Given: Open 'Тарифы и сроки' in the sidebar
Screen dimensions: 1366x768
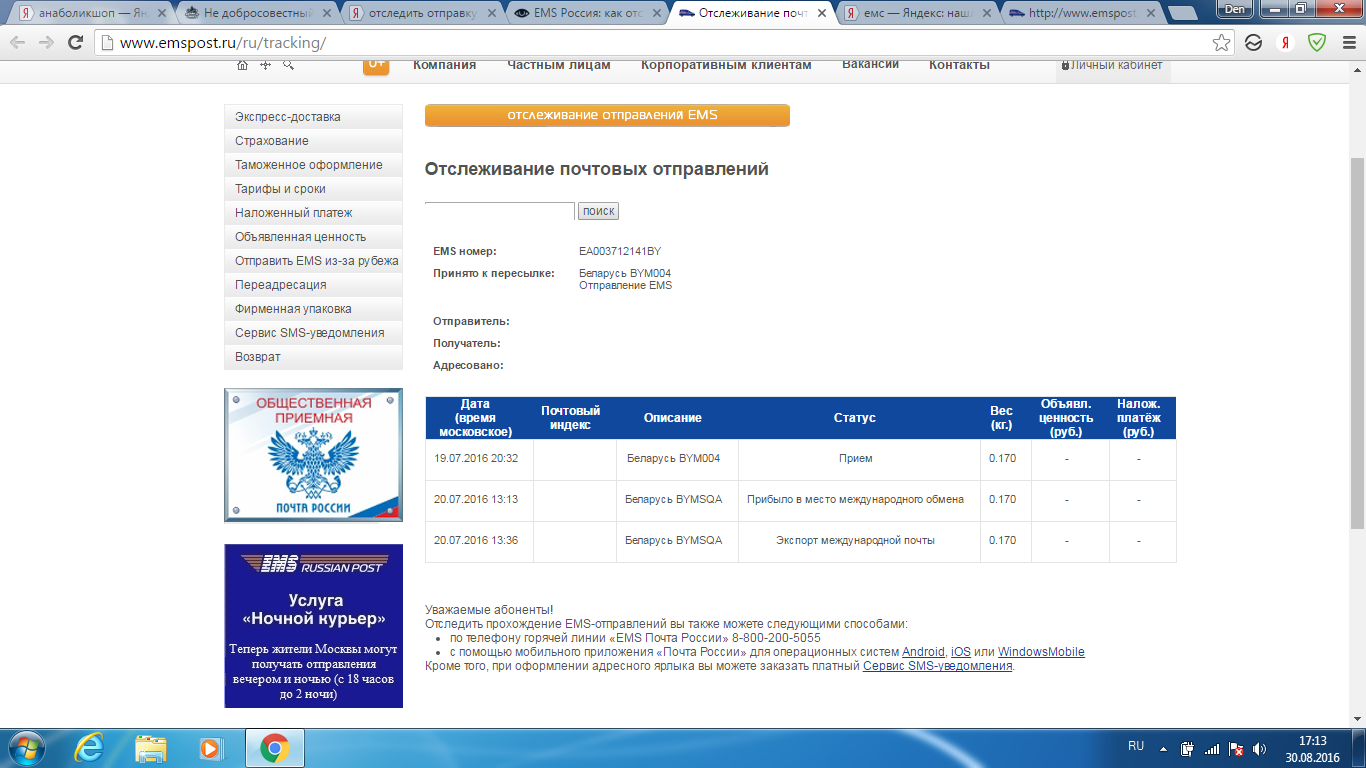Looking at the screenshot, I should click(x=281, y=189).
